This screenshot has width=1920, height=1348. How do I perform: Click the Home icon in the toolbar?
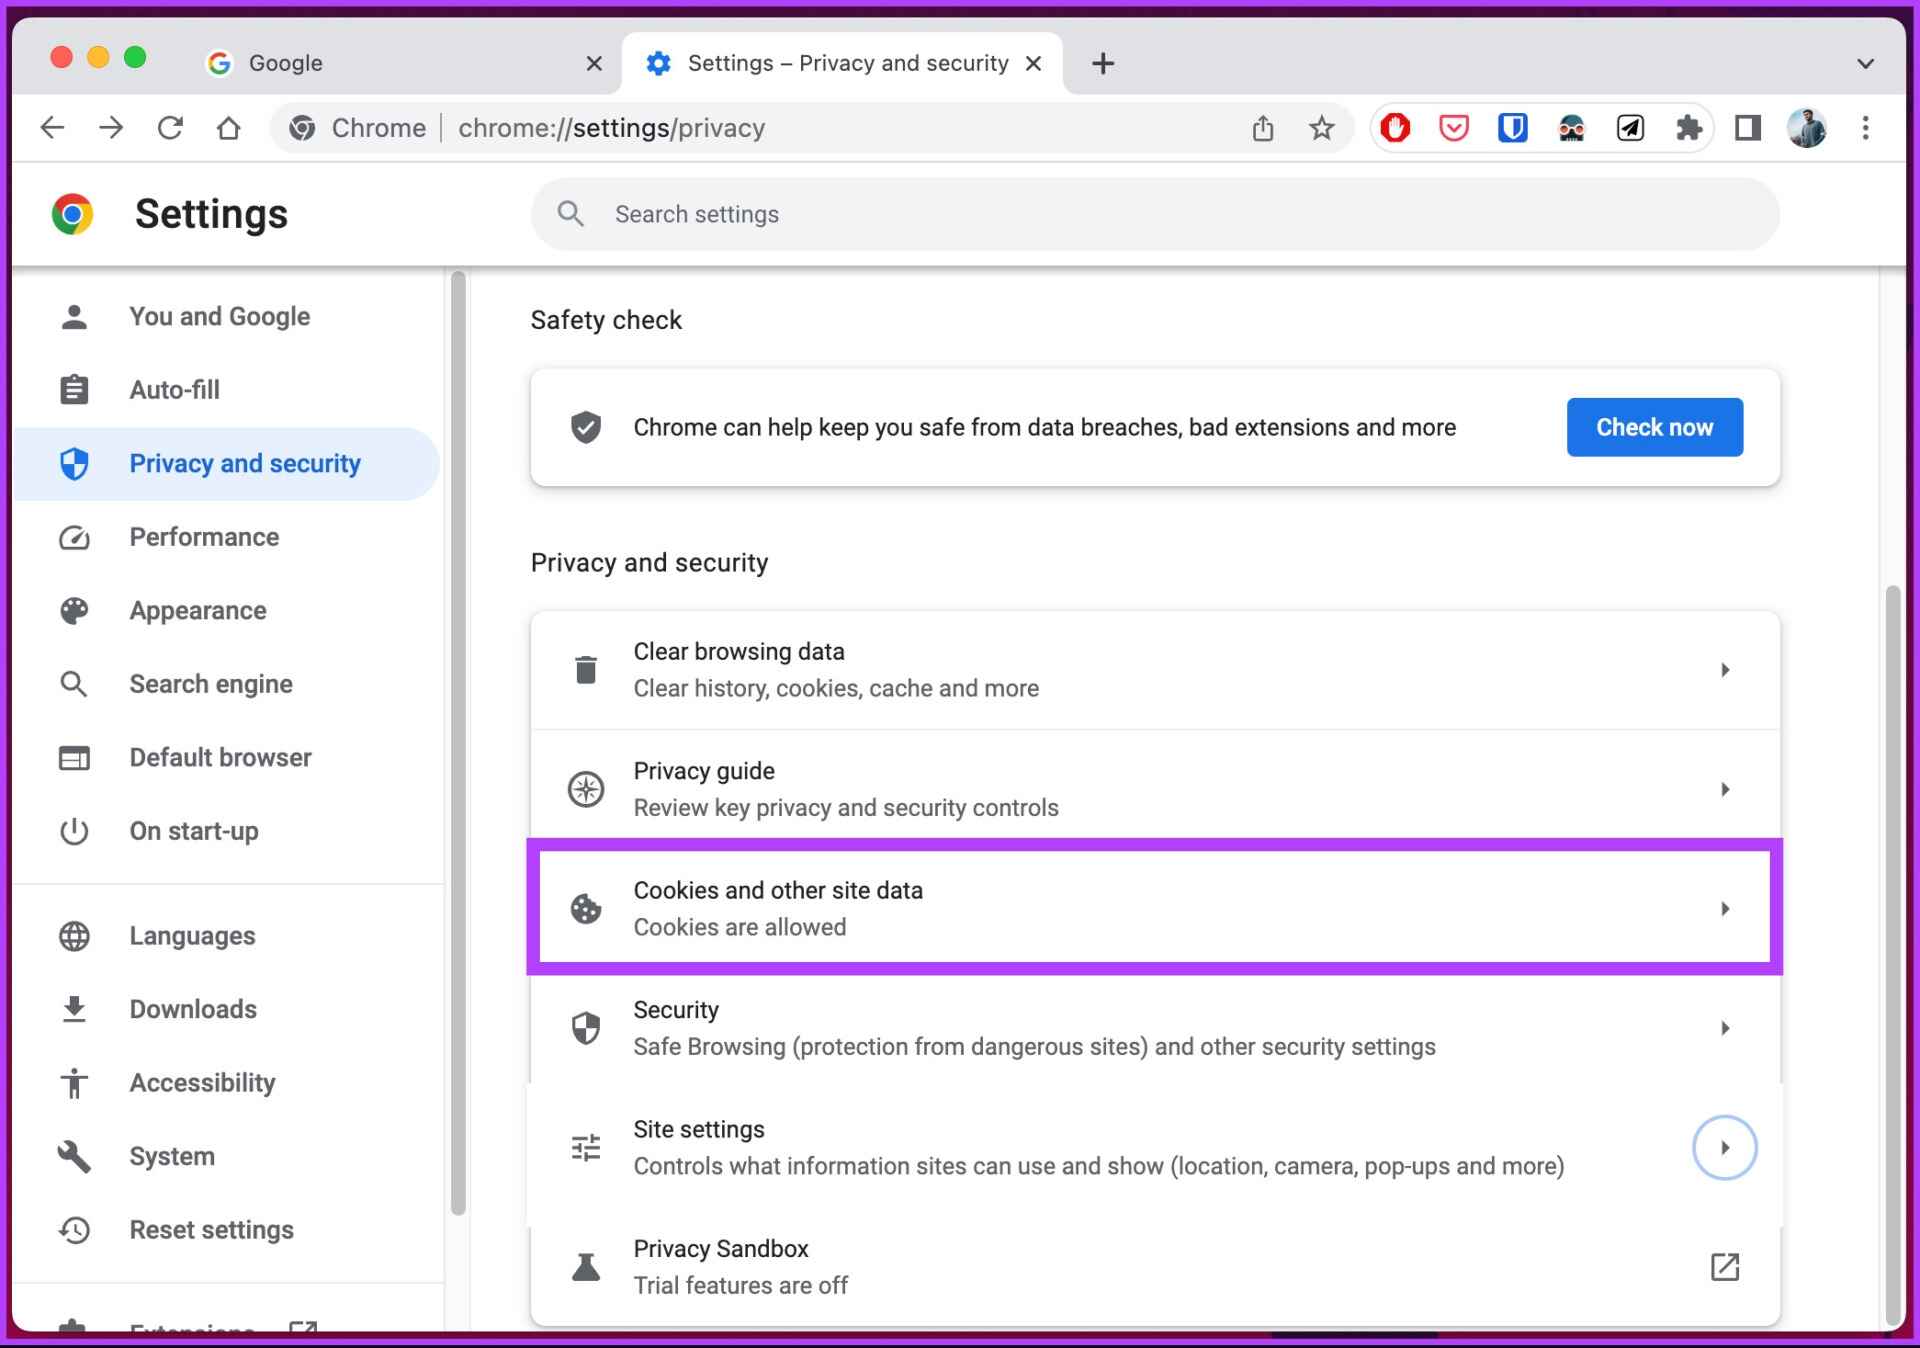(229, 128)
